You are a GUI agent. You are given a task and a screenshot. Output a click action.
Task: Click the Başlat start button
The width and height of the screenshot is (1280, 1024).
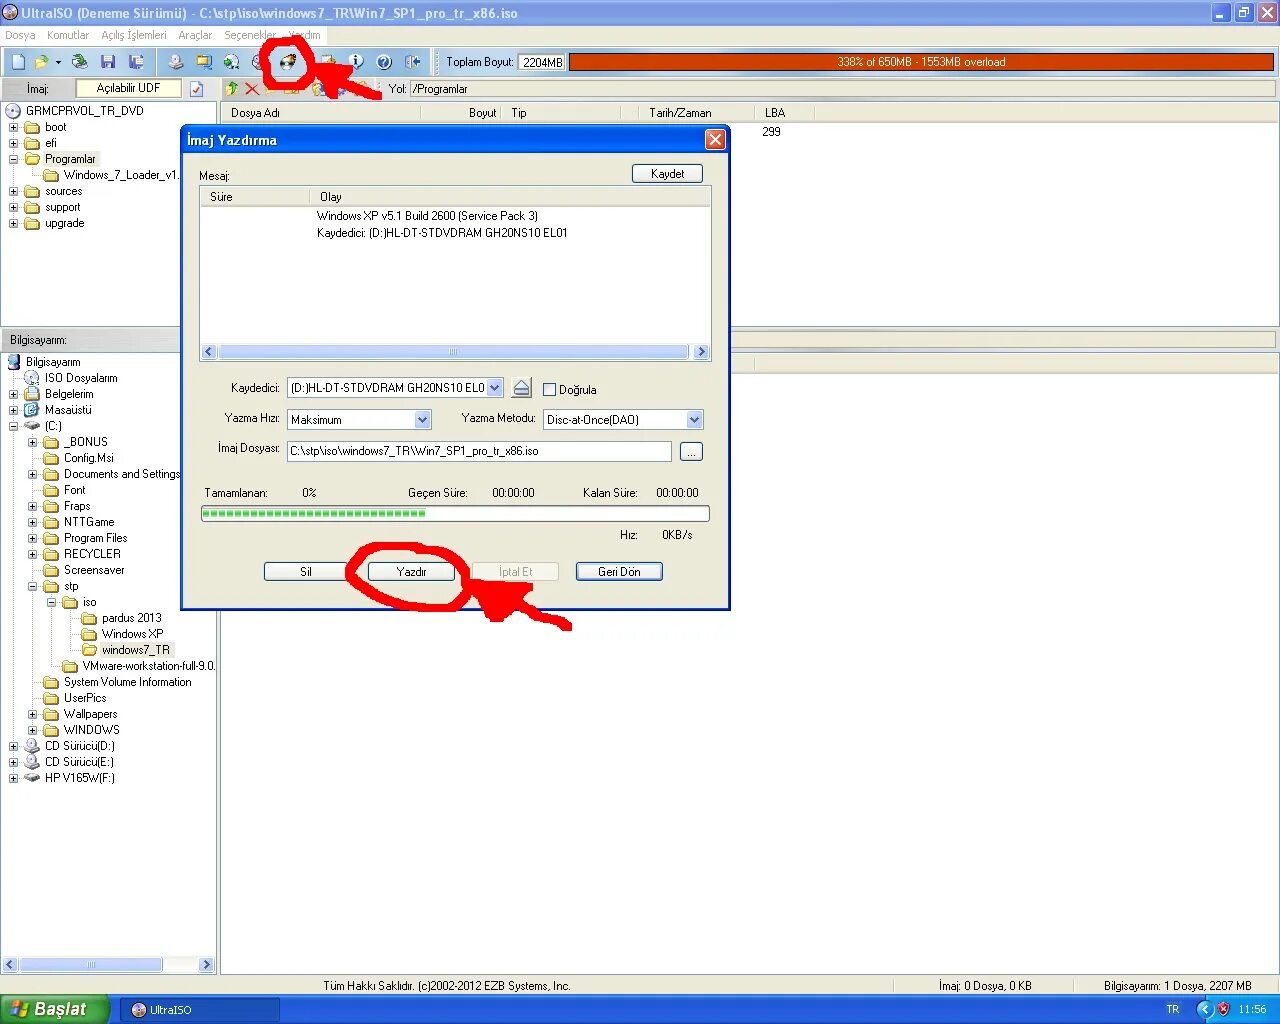(55, 1010)
